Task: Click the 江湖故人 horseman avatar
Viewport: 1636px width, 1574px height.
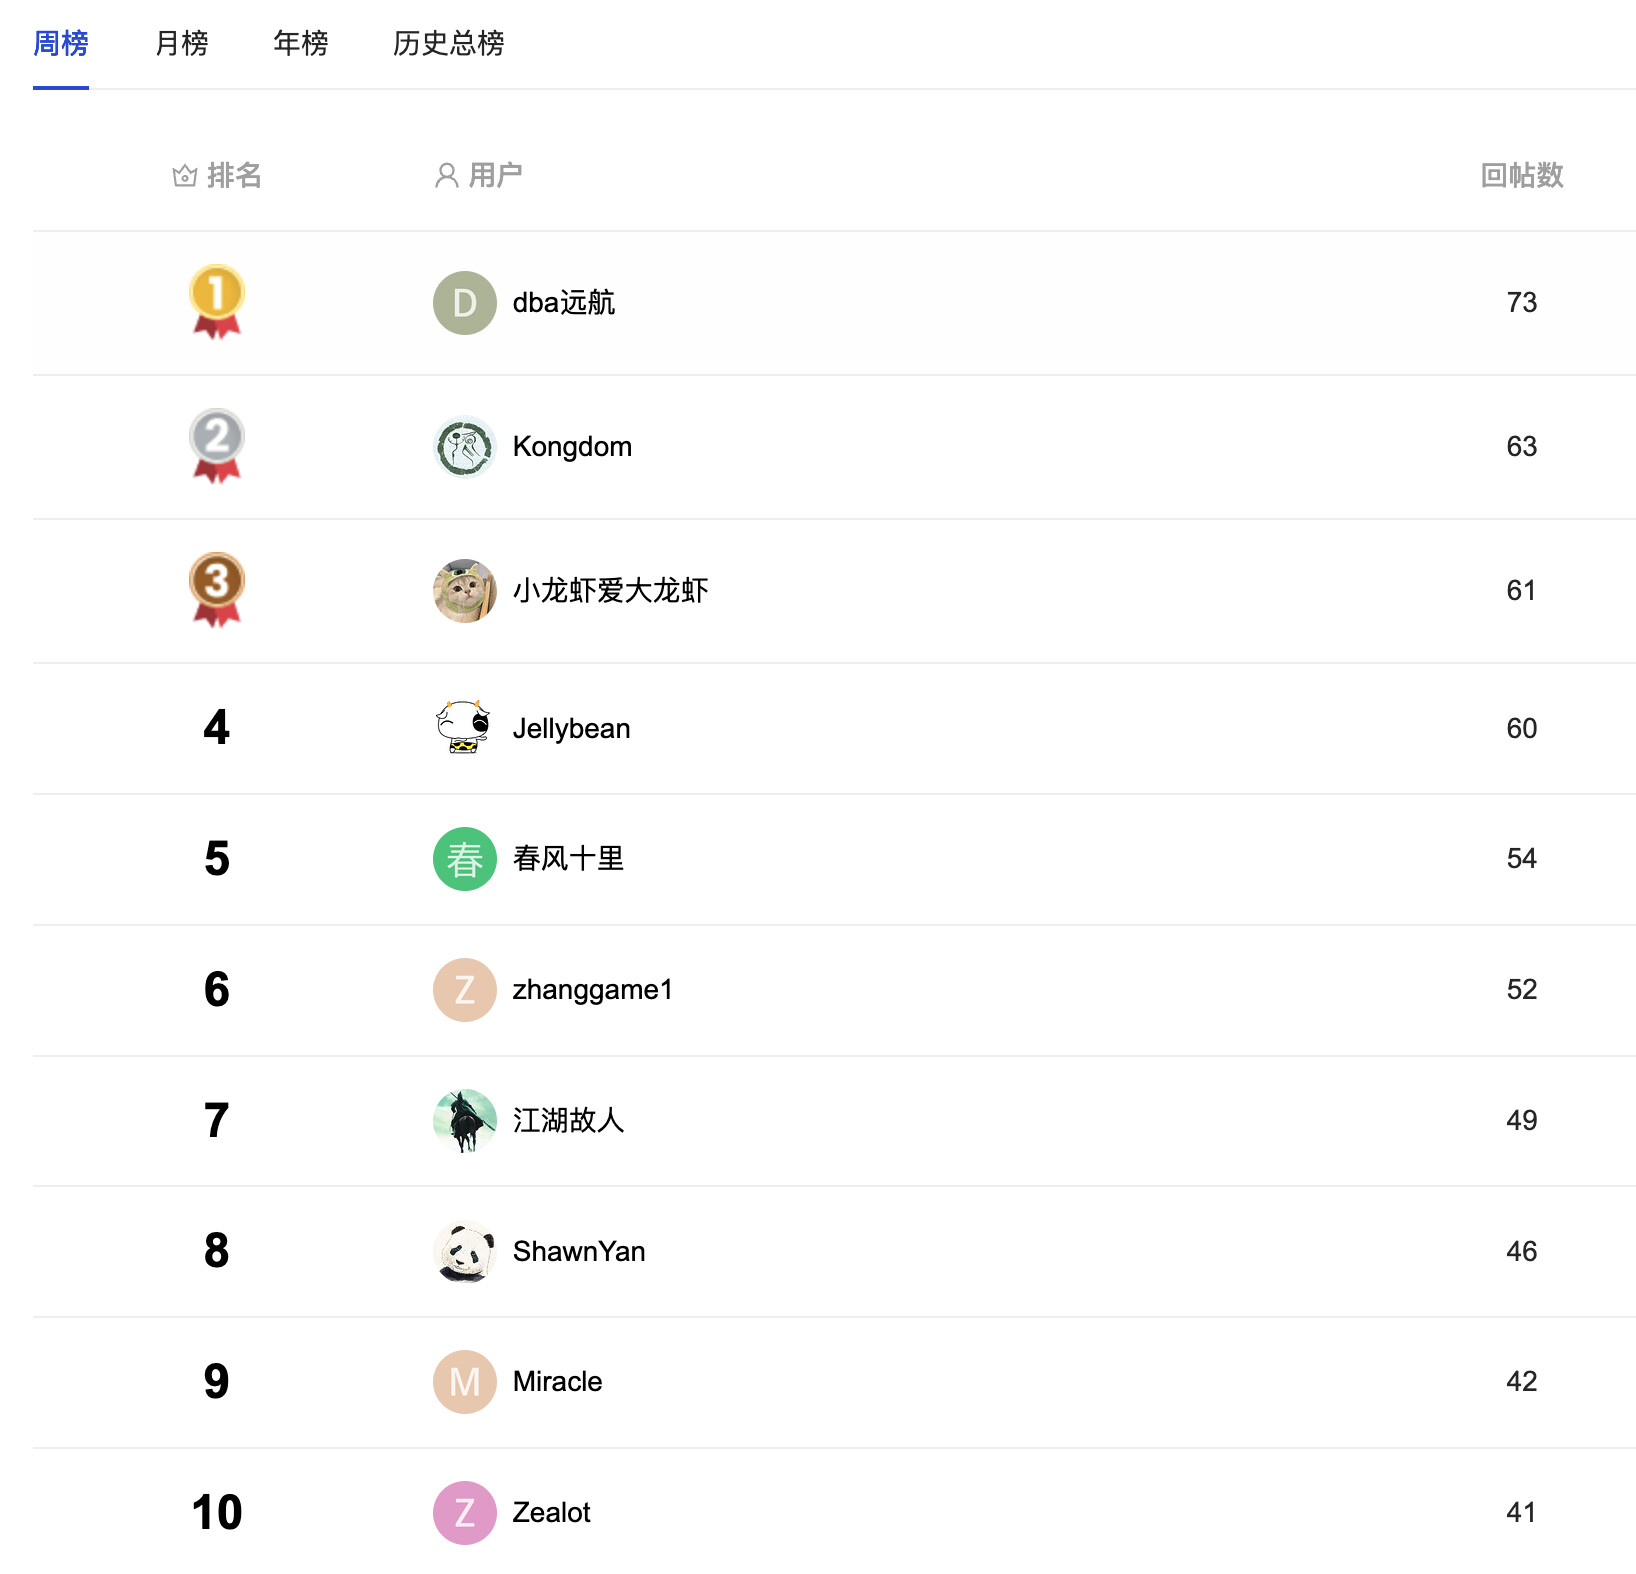Action: coord(465,1121)
